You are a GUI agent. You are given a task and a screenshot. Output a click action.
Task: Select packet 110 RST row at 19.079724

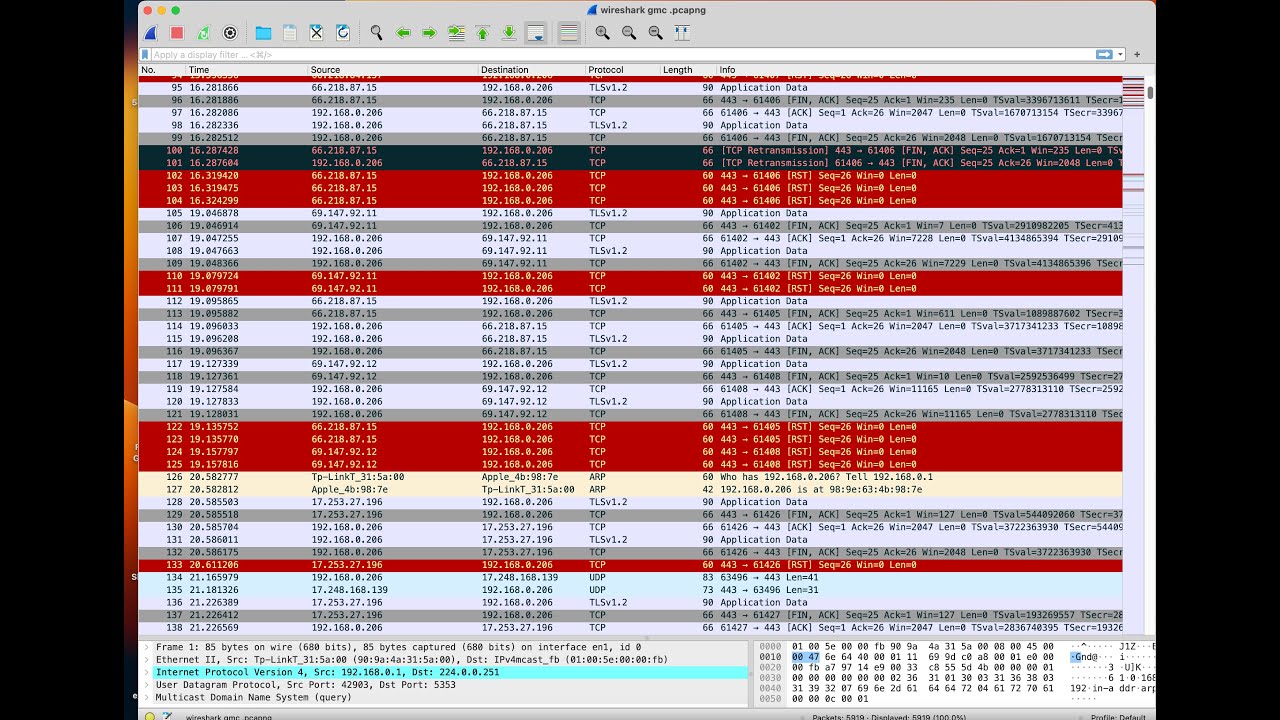(x=630, y=276)
